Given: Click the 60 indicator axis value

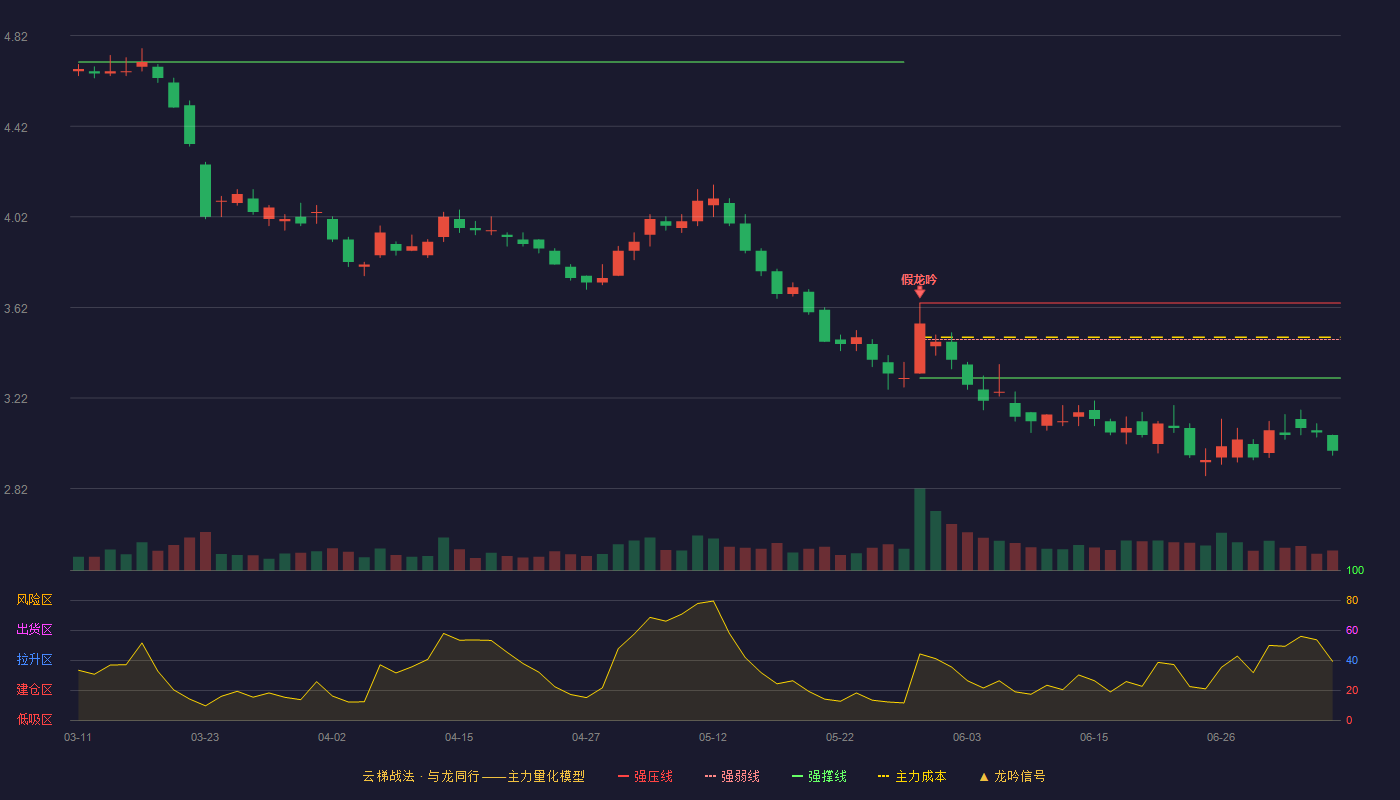Looking at the screenshot, I should pos(1352,630).
